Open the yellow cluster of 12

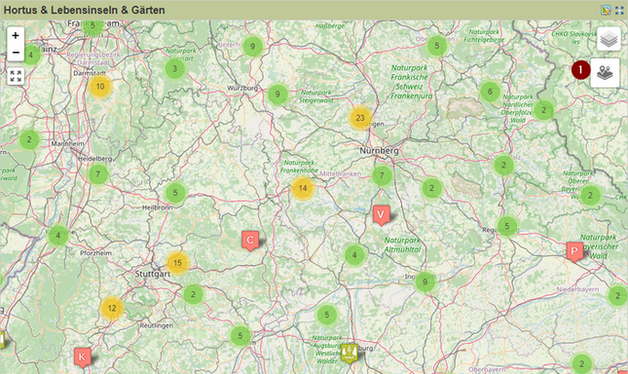(112, 308)
